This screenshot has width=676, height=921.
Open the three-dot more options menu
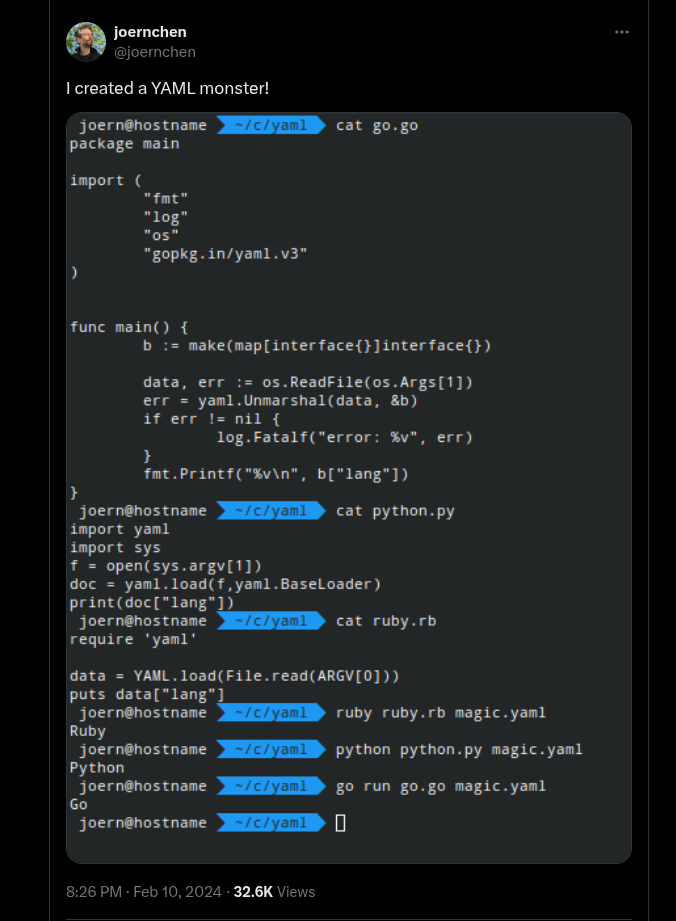click(621, 32)
